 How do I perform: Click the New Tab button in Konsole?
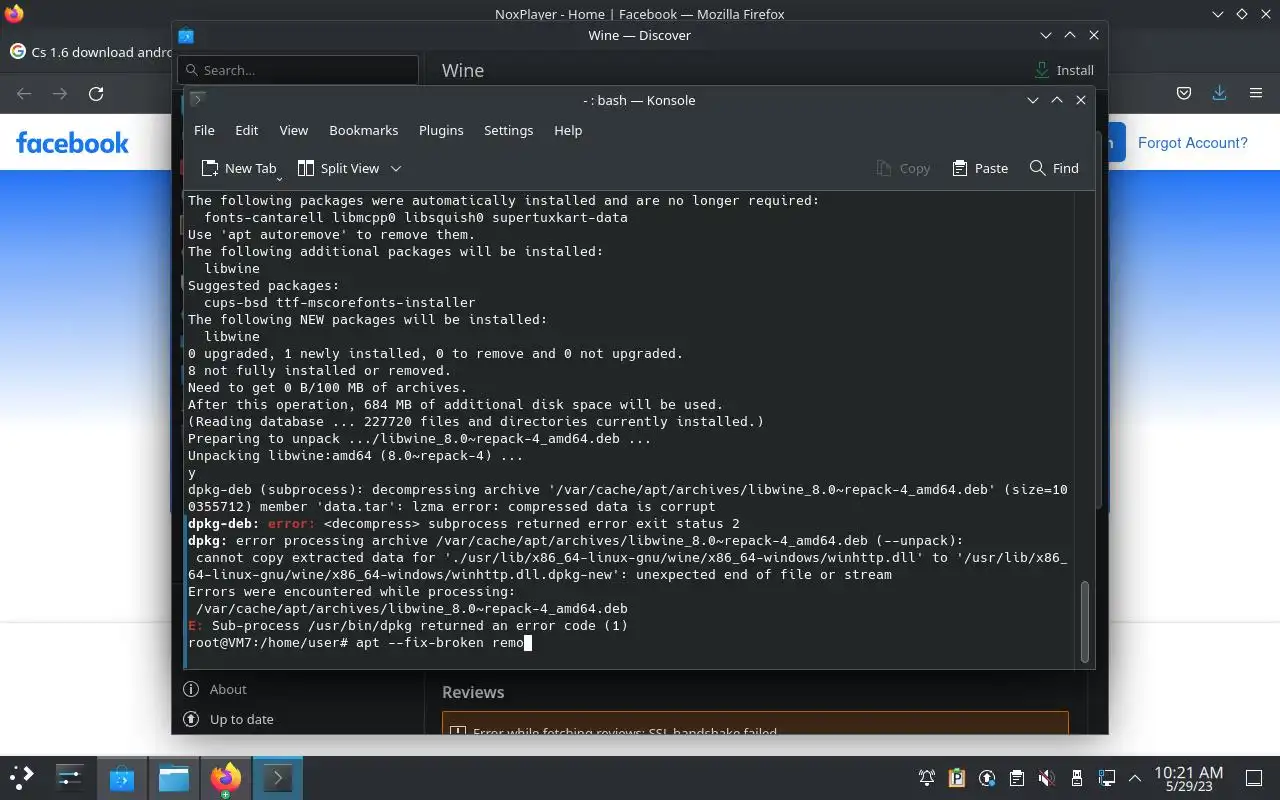[x=238, y=168]
